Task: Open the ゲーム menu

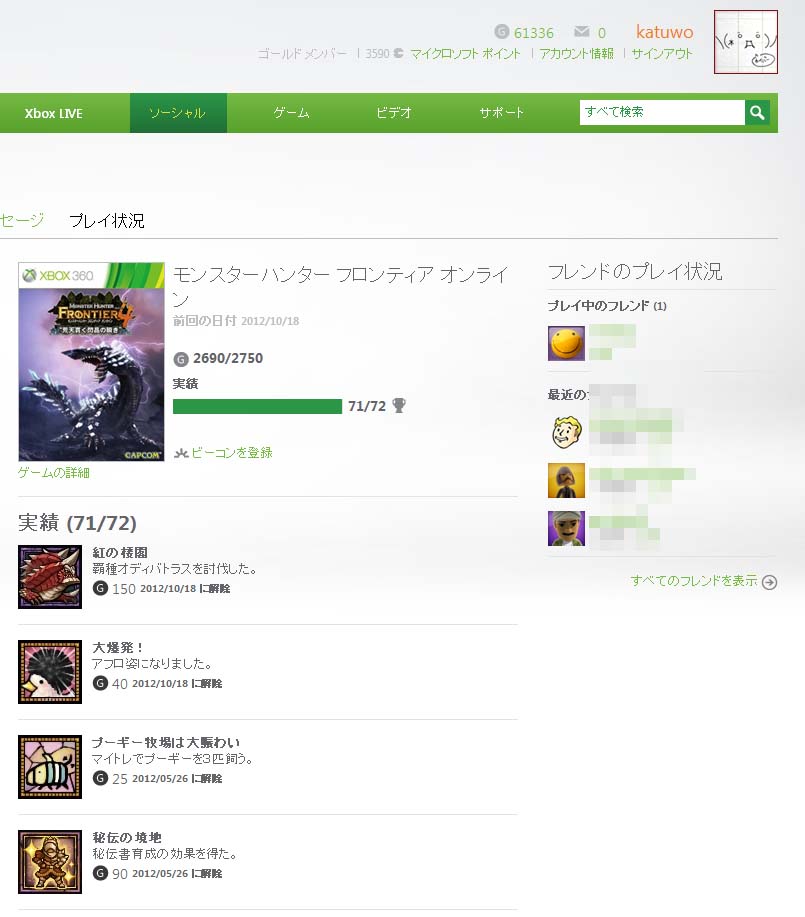Action: [291, 113]
